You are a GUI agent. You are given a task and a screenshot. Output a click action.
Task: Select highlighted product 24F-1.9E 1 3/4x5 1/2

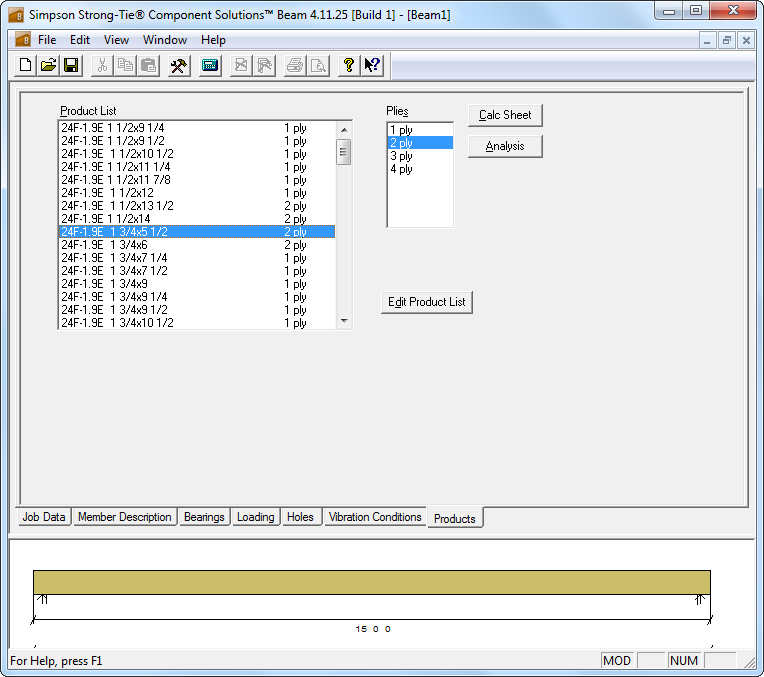pos(197,232)
